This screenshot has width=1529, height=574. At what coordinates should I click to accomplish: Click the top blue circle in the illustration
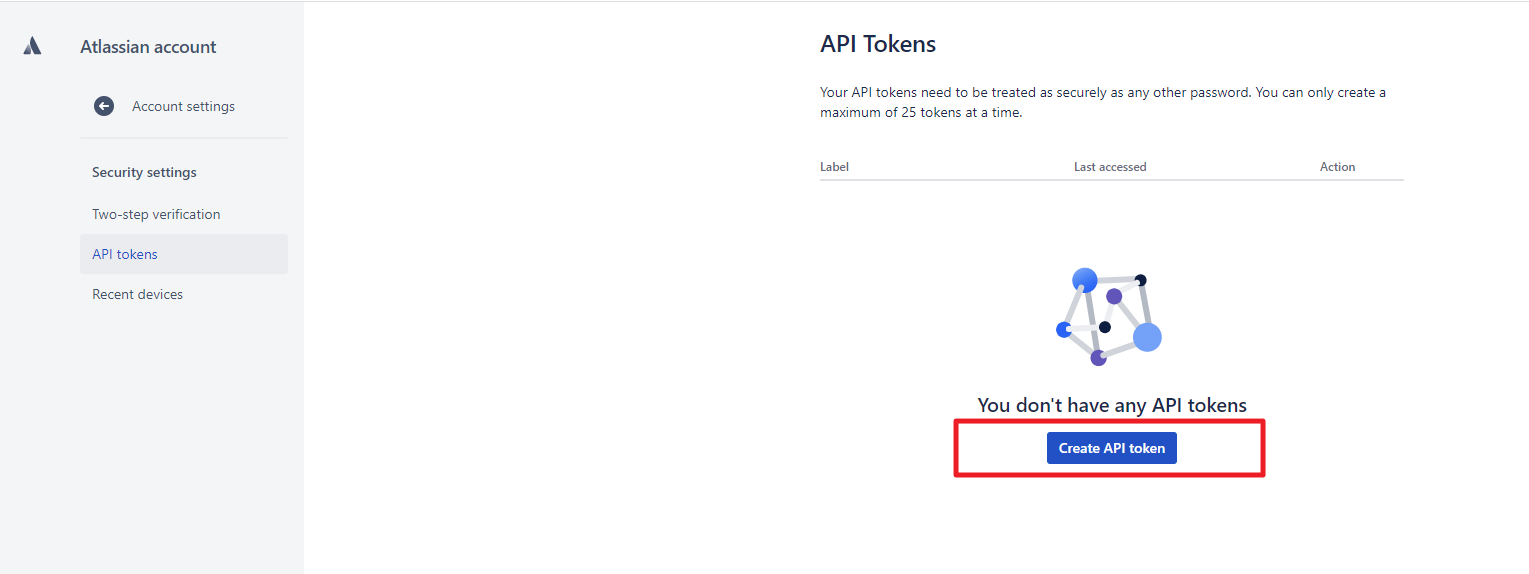coord(1084,280)
